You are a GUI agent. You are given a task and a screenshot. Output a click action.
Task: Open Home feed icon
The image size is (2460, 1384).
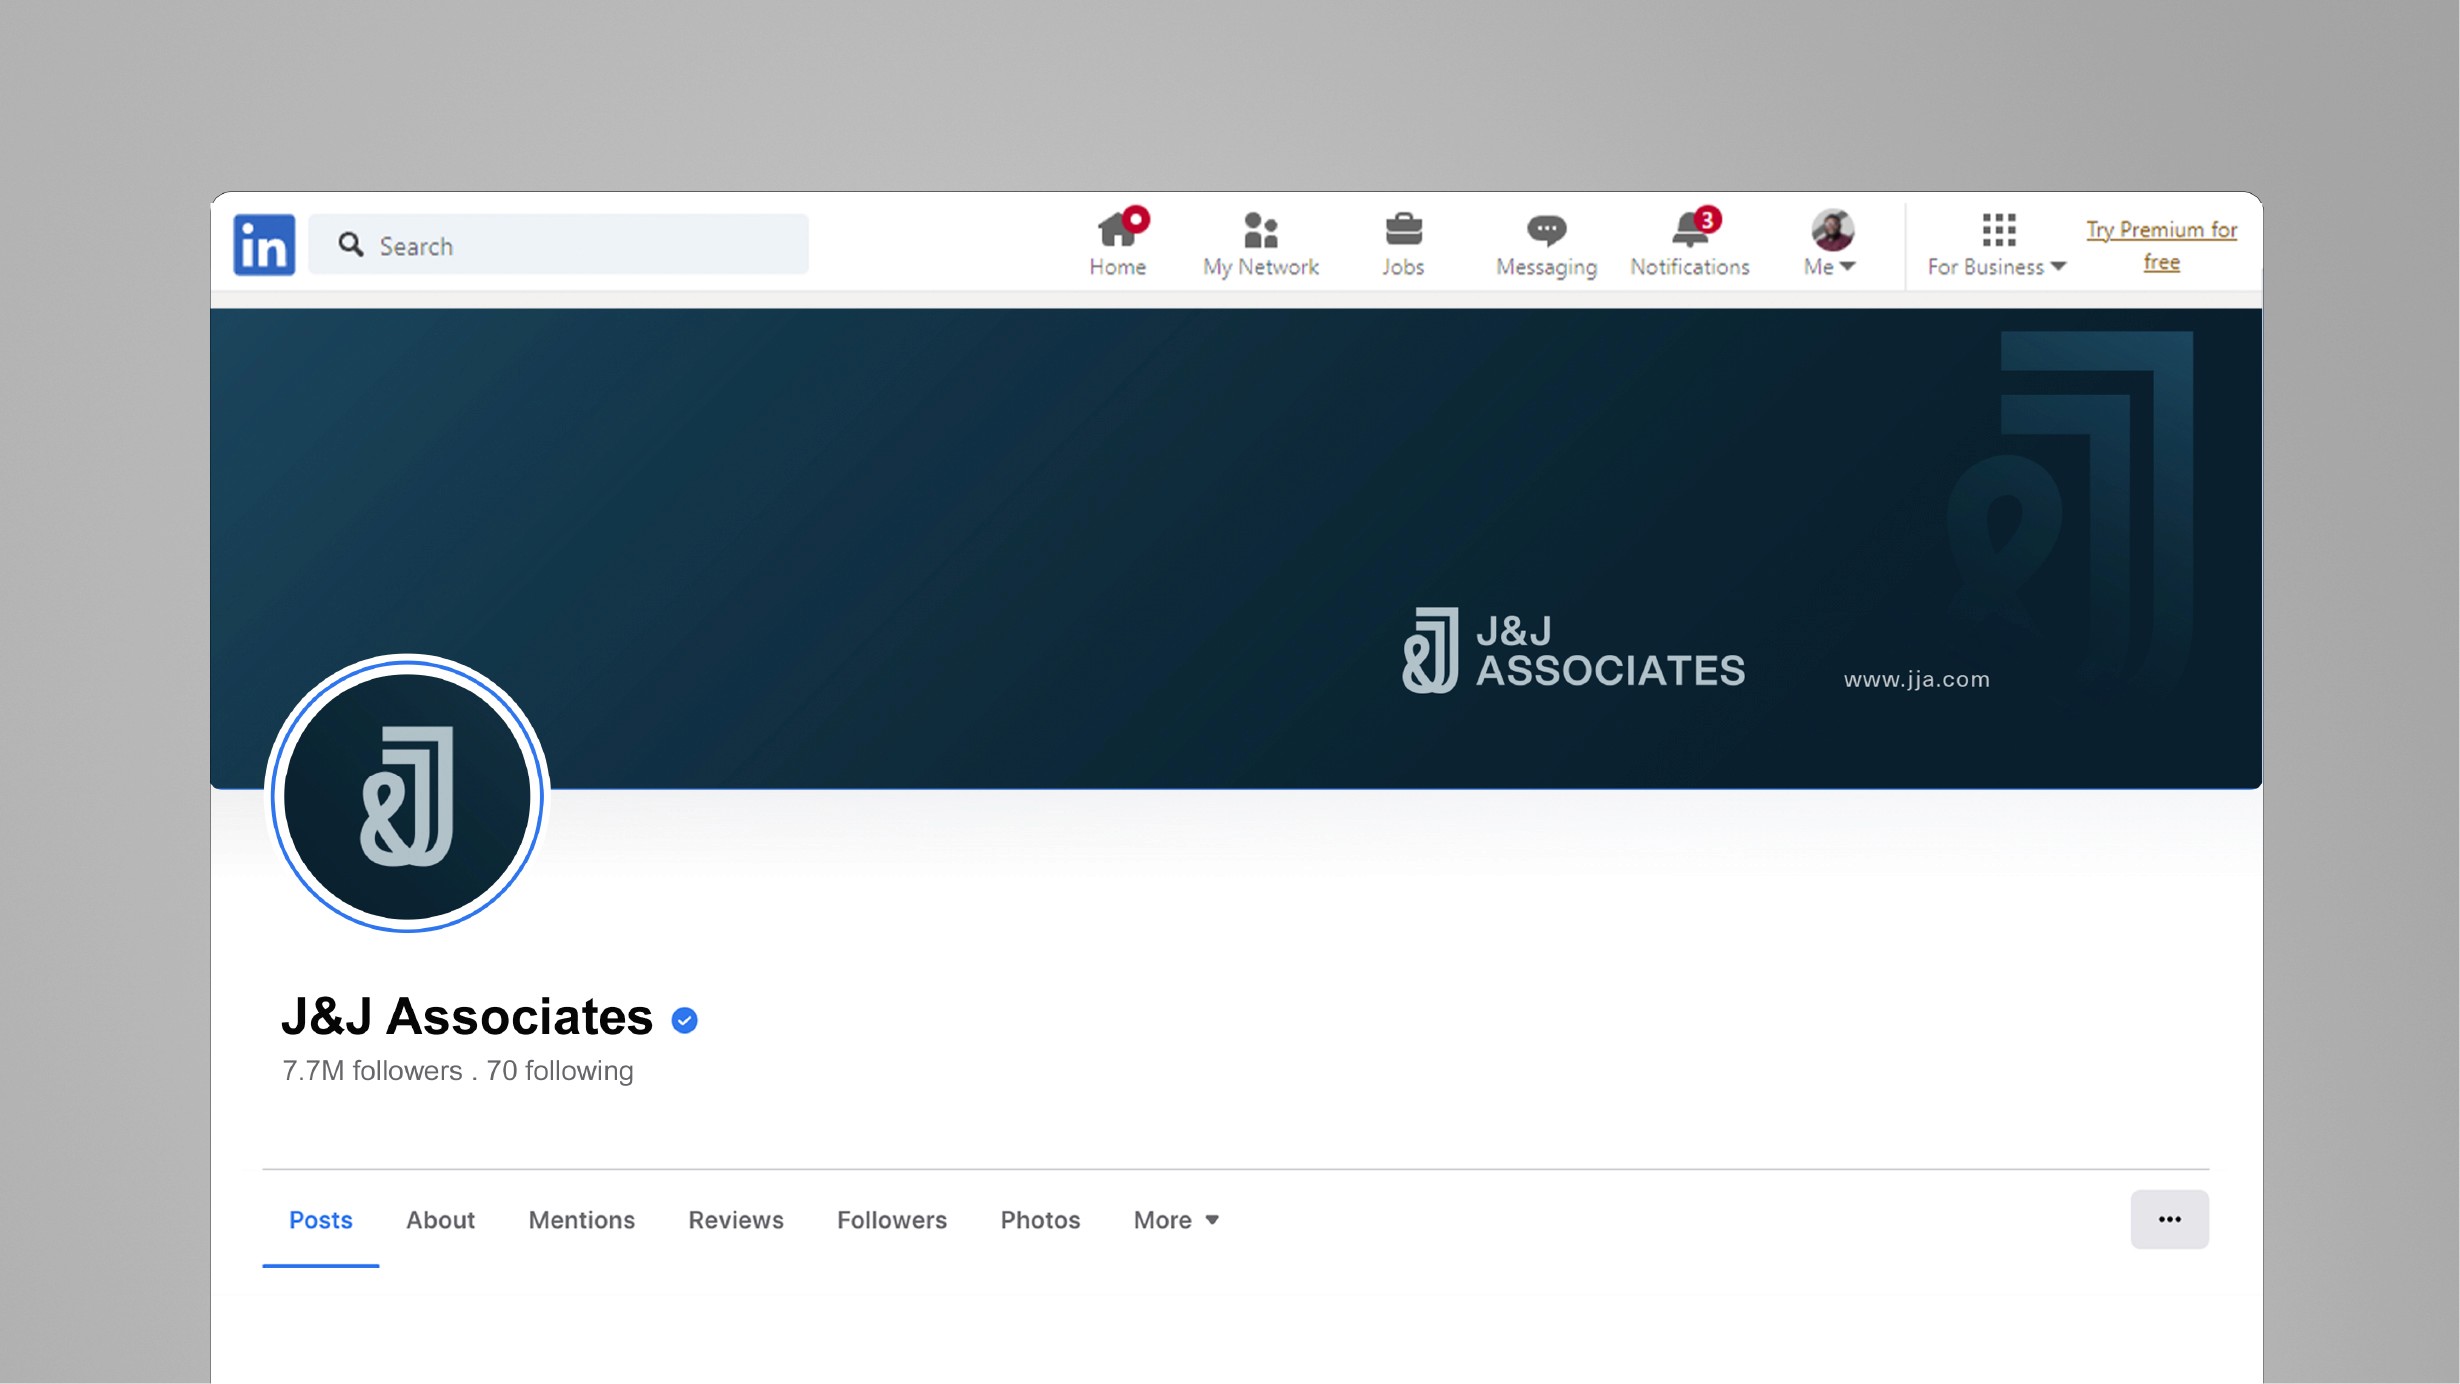pos(1117,231)
